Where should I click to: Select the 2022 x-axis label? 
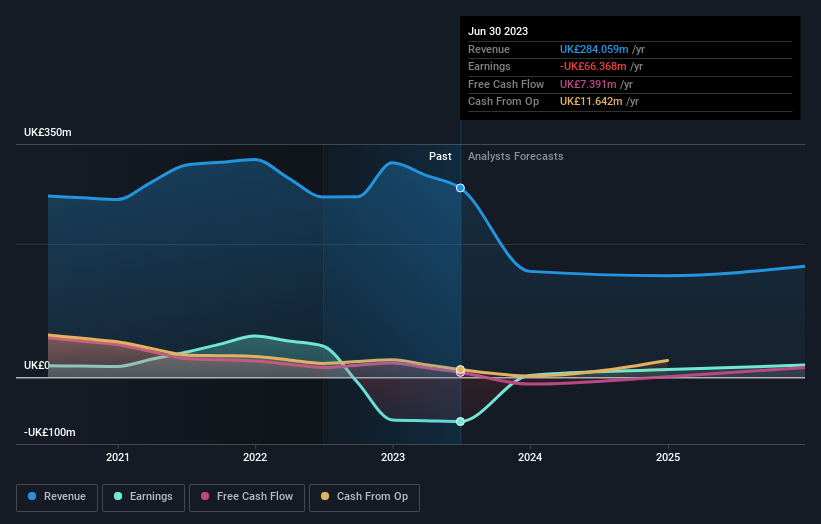pyautogui.click(x=255, y=457)
